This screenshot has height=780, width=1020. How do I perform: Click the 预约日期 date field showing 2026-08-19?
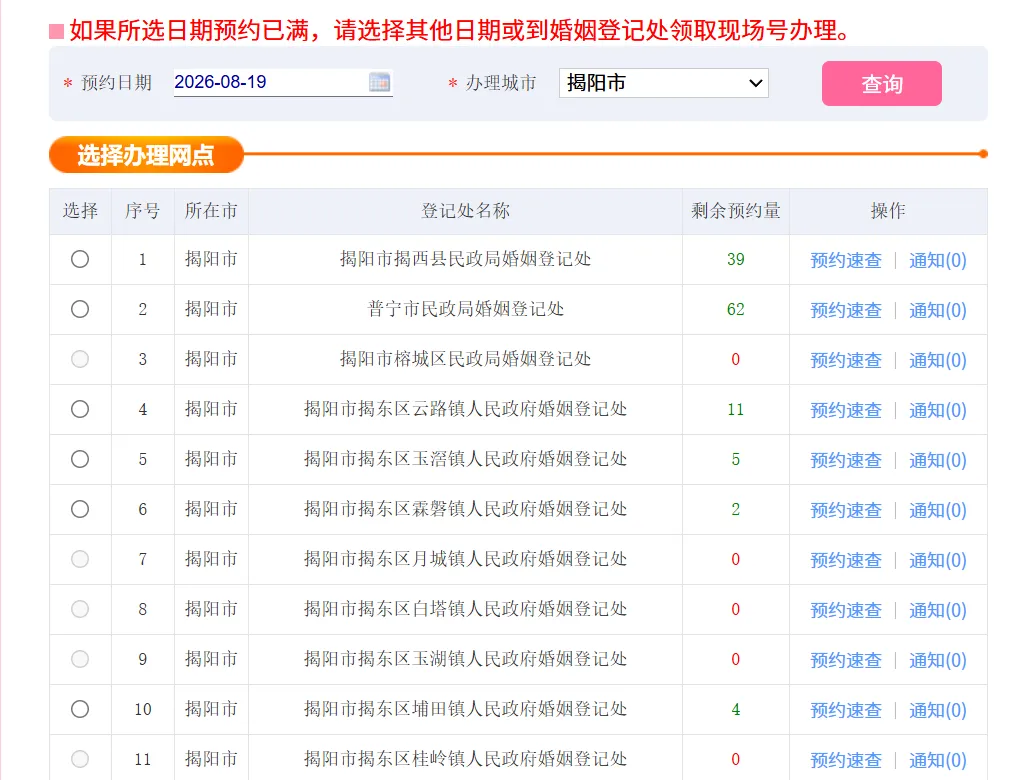(283, 83)
